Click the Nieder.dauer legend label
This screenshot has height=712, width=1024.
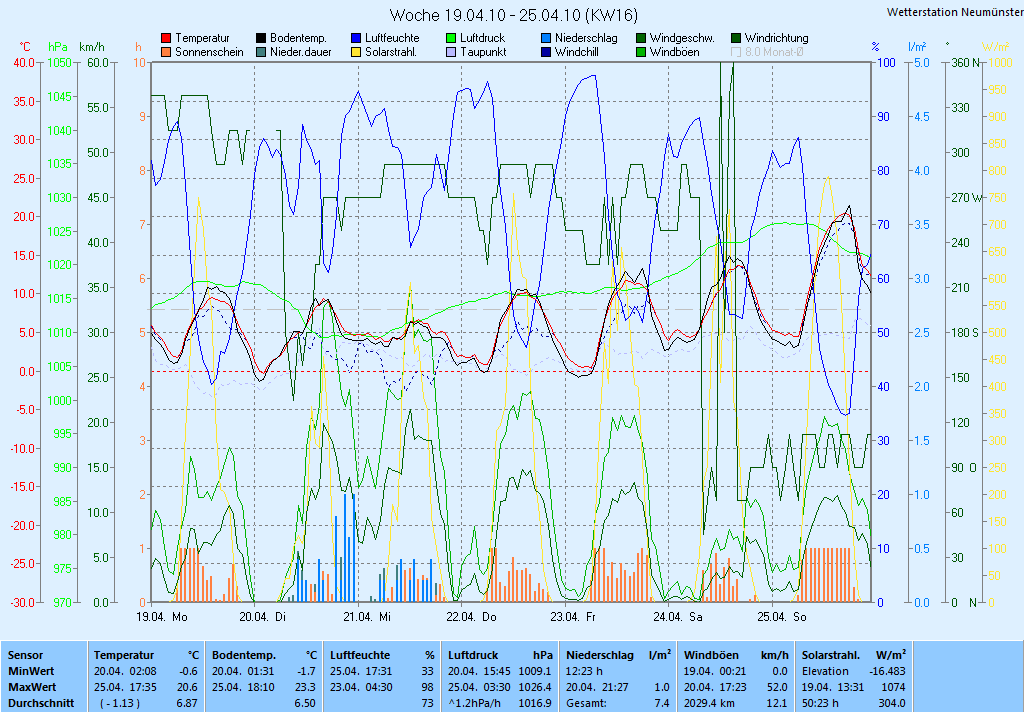(300, 52)
